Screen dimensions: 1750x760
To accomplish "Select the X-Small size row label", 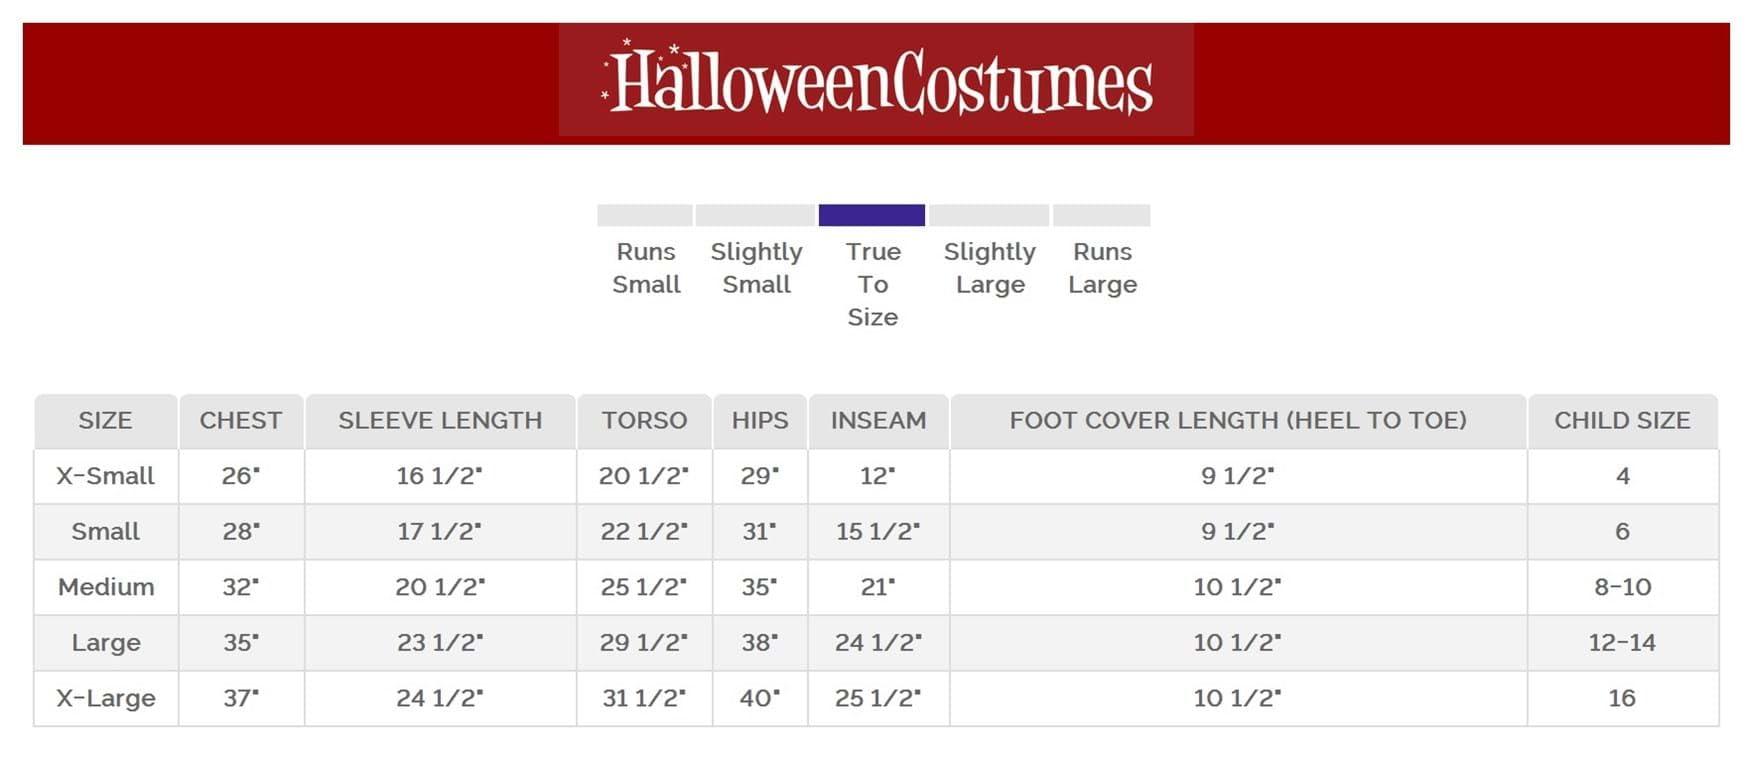I will pos(105,476).
